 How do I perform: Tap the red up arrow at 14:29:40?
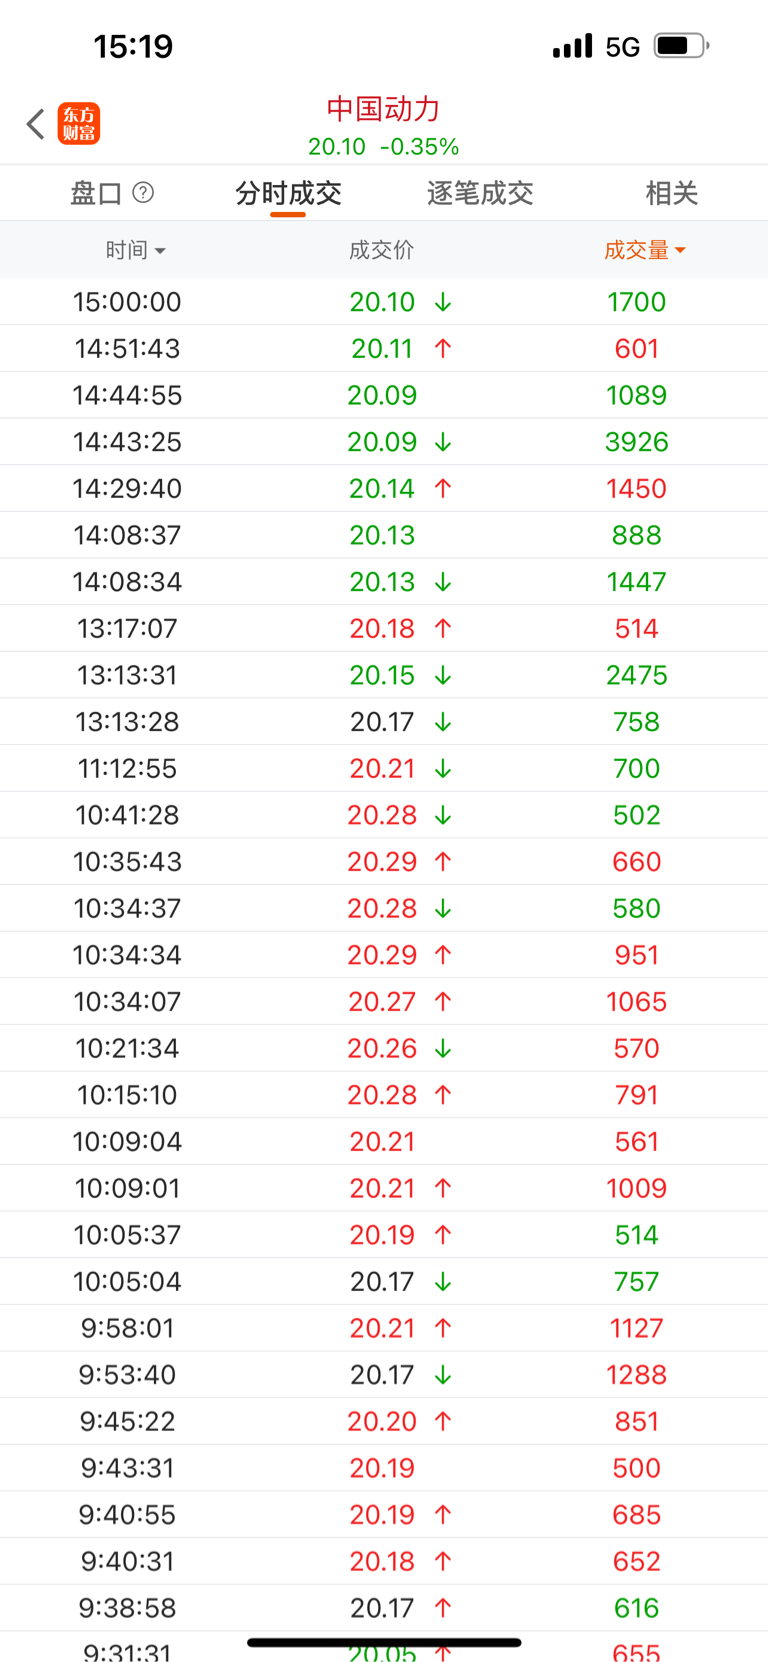[x=443, y=489]
